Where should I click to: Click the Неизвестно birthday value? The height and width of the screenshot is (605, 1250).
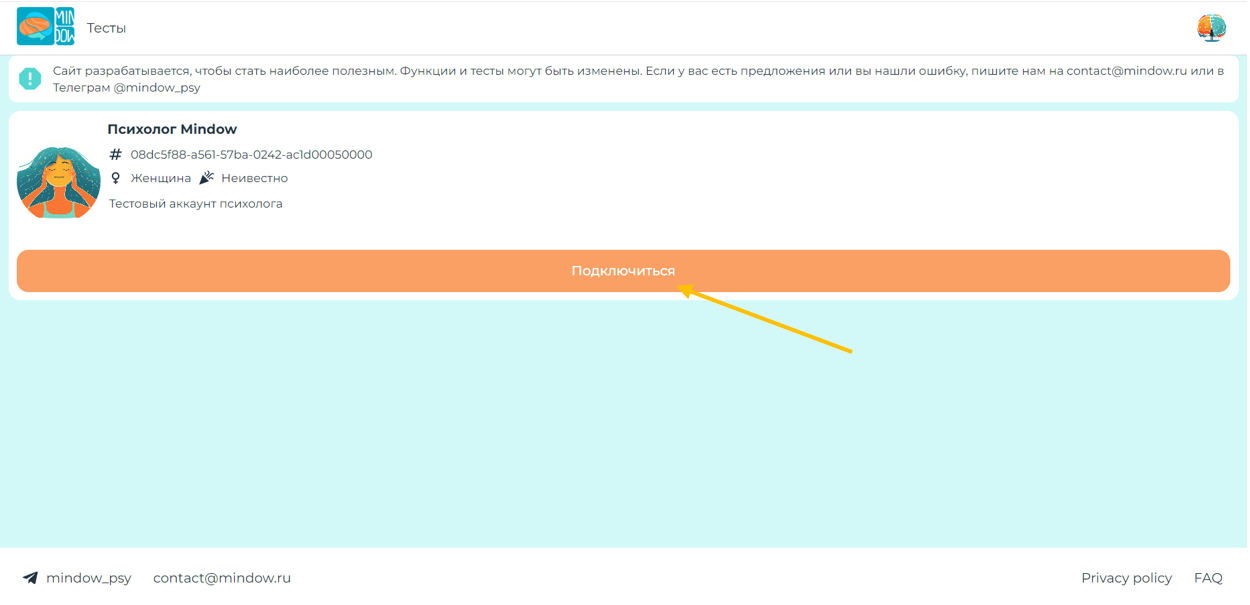pos(254,178)
